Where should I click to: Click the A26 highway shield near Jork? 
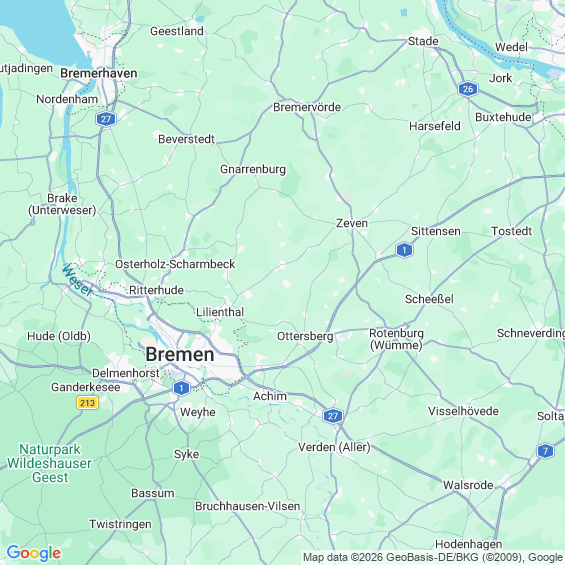(x=468, y=89)
